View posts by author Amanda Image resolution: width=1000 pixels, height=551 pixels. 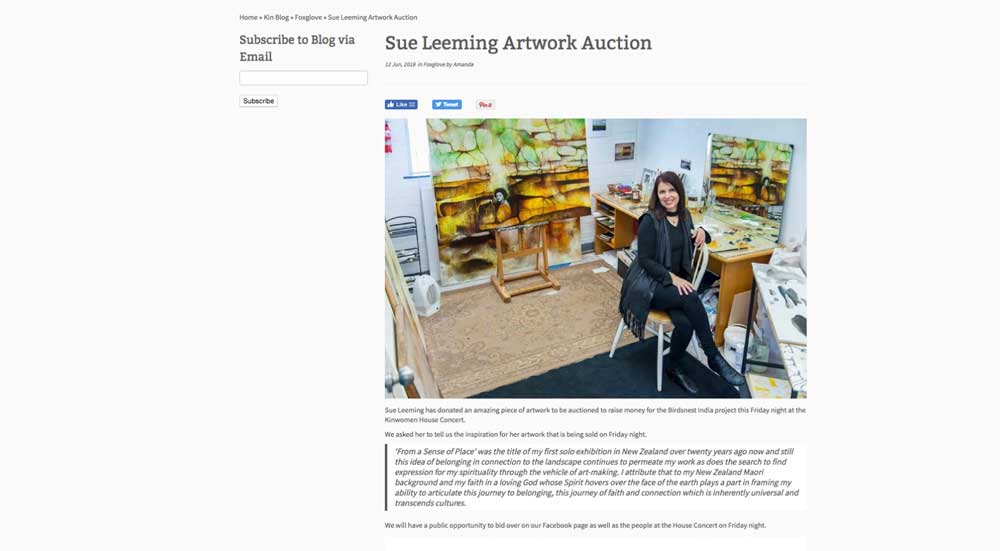464,64
